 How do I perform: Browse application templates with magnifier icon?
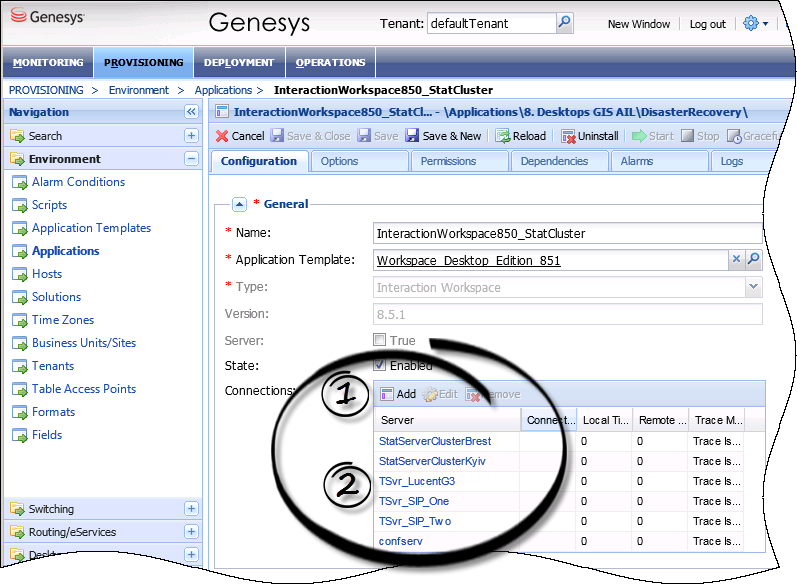tap(754, 260)
